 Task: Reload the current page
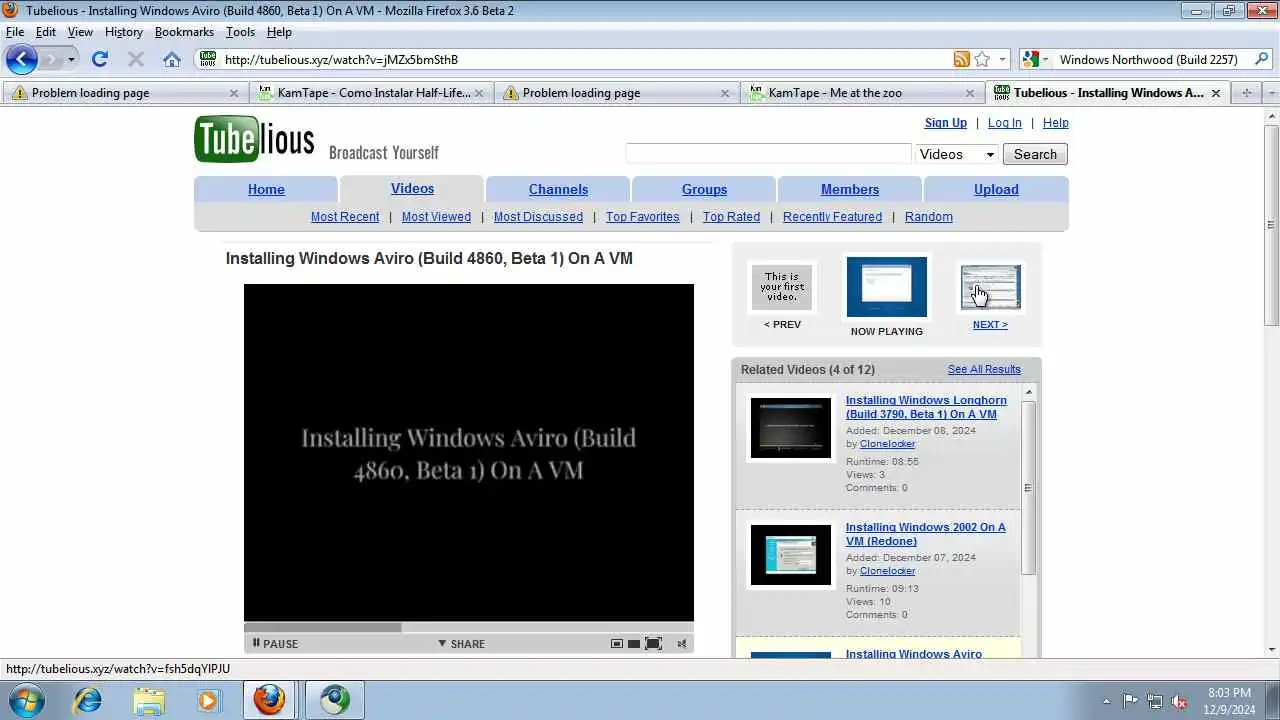pyautogui.click(x=100, y=60)
